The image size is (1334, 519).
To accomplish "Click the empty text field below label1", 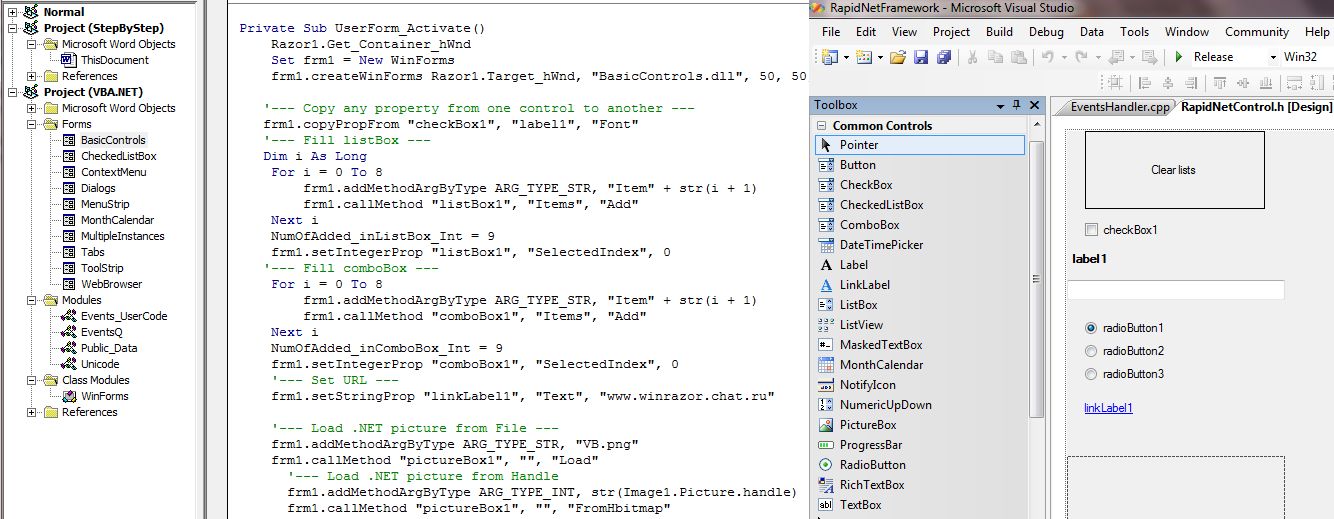I will (1175, 290).
